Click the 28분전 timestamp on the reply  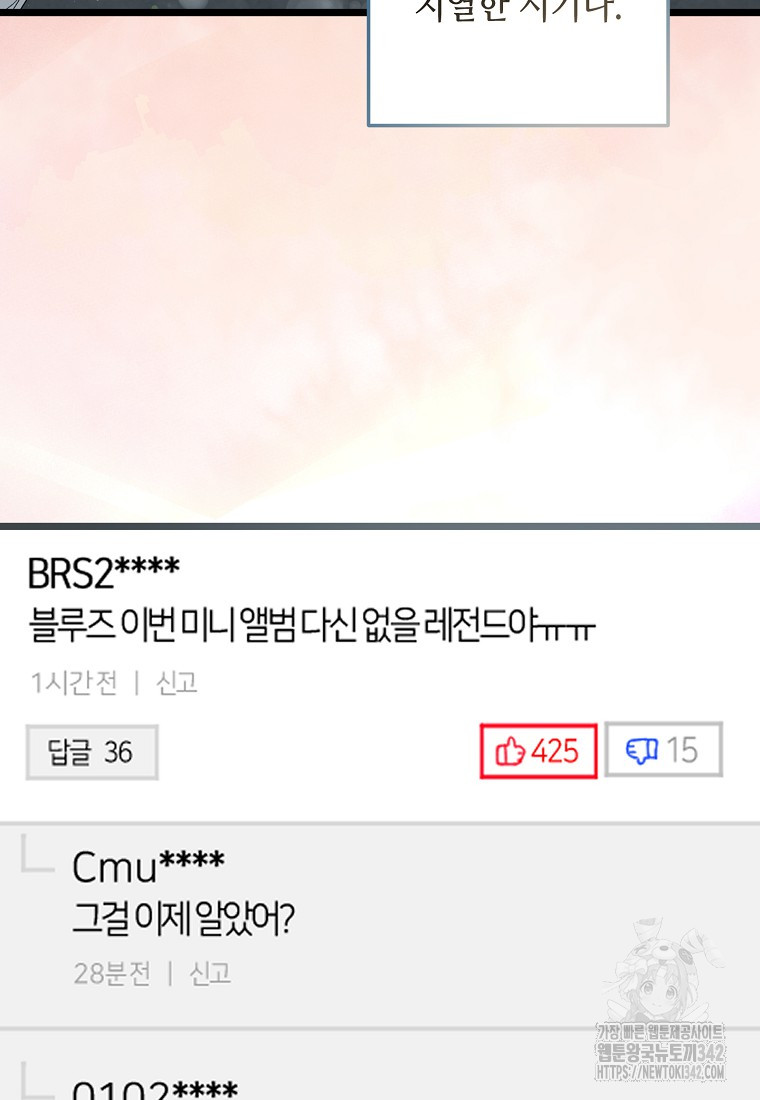point(112,974)
